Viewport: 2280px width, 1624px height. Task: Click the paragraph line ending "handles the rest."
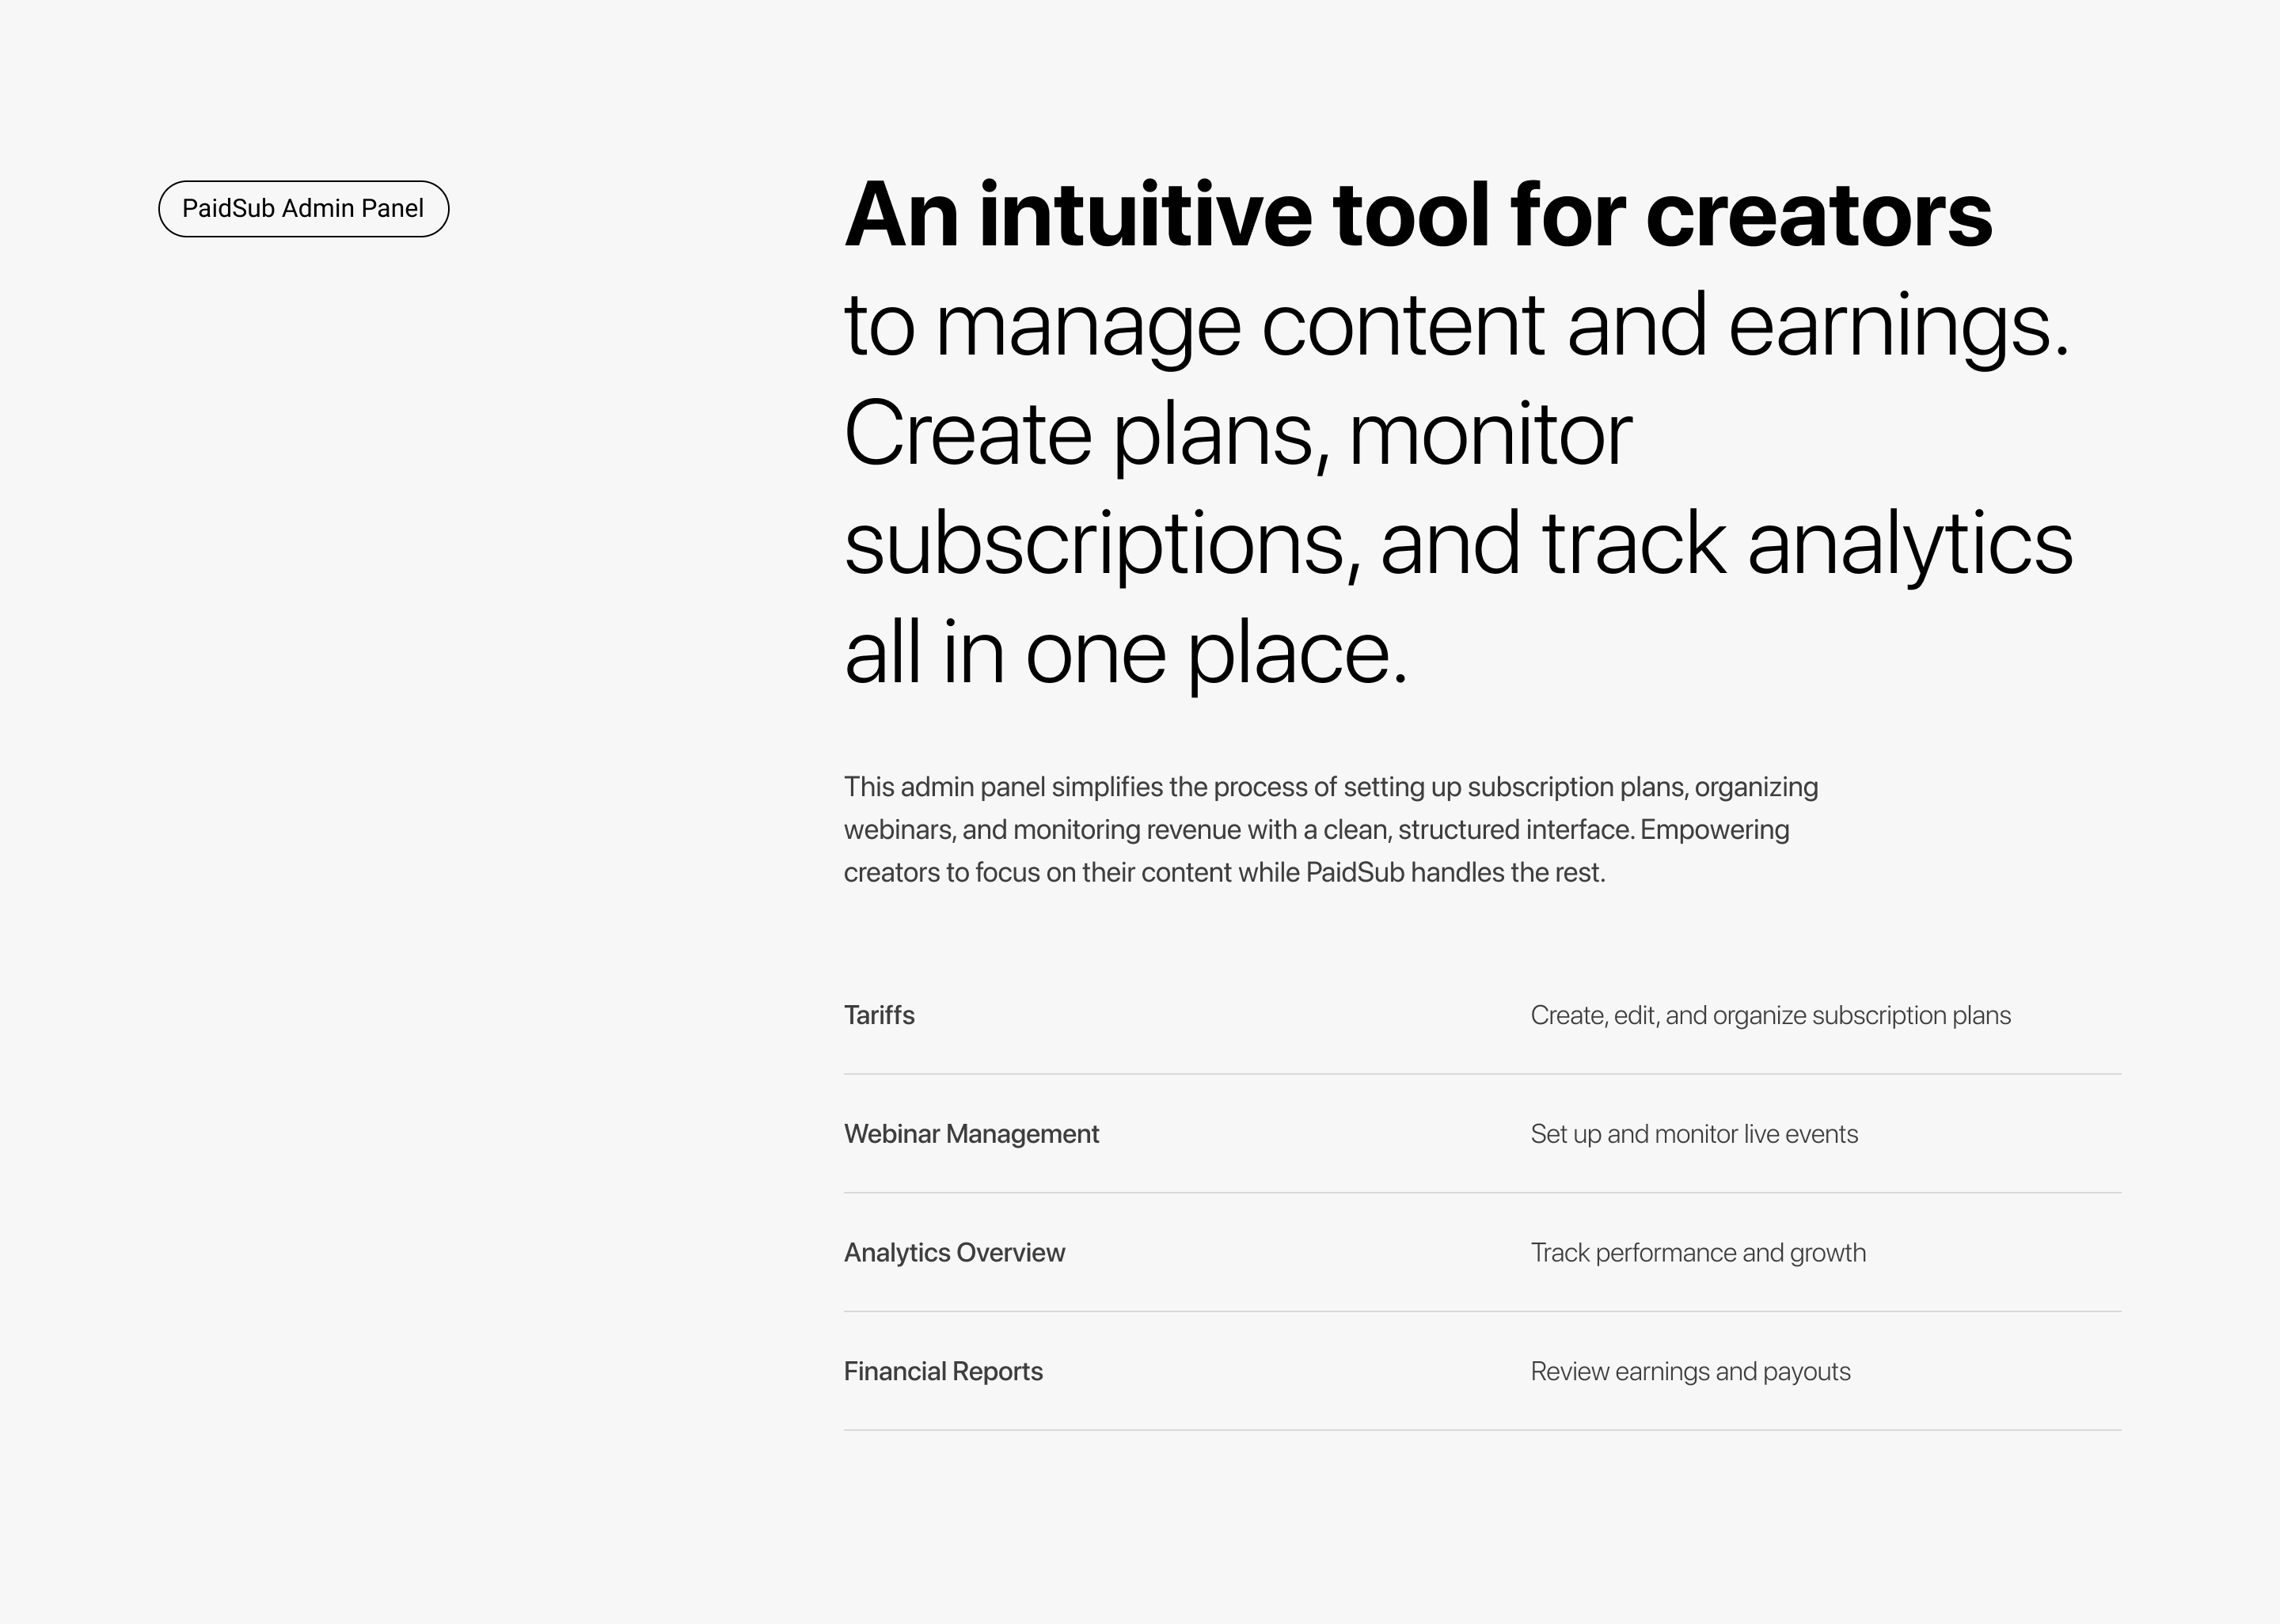coord(1224,873)
